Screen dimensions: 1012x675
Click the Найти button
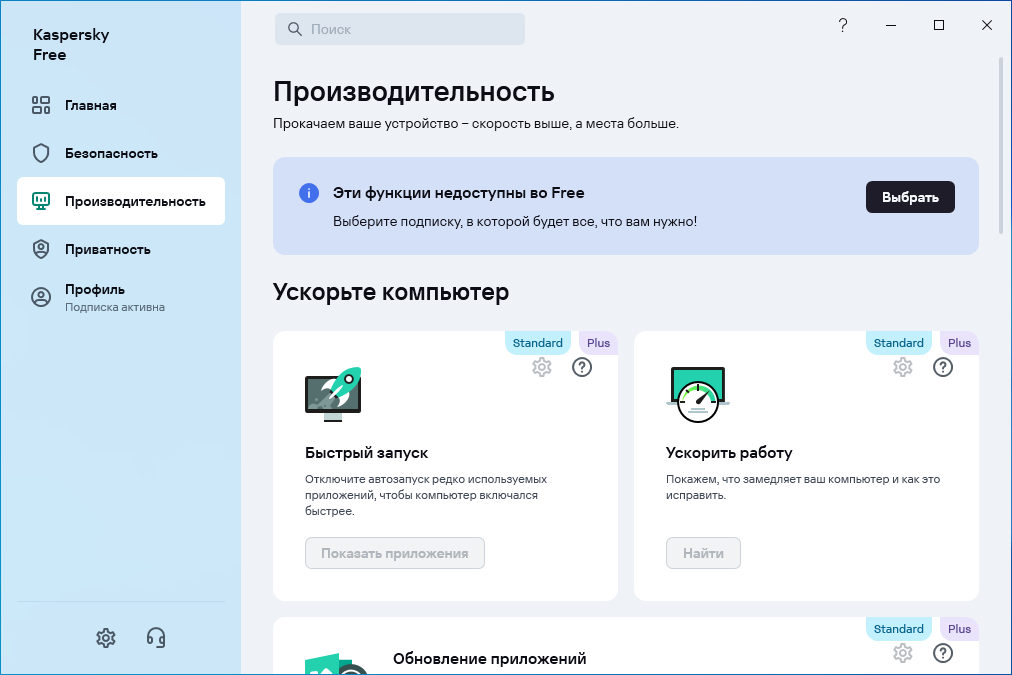[703, 553]
